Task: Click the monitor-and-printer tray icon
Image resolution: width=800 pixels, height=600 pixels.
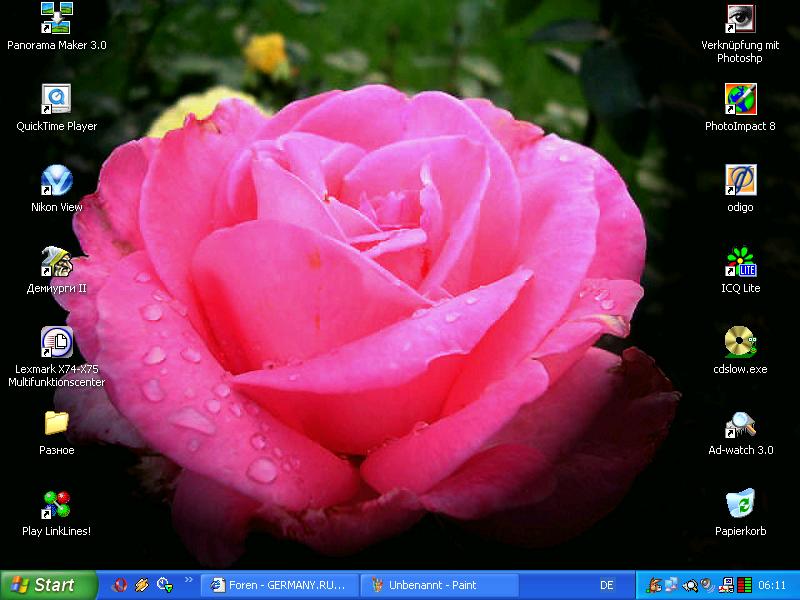Action: tap(726, 585)
